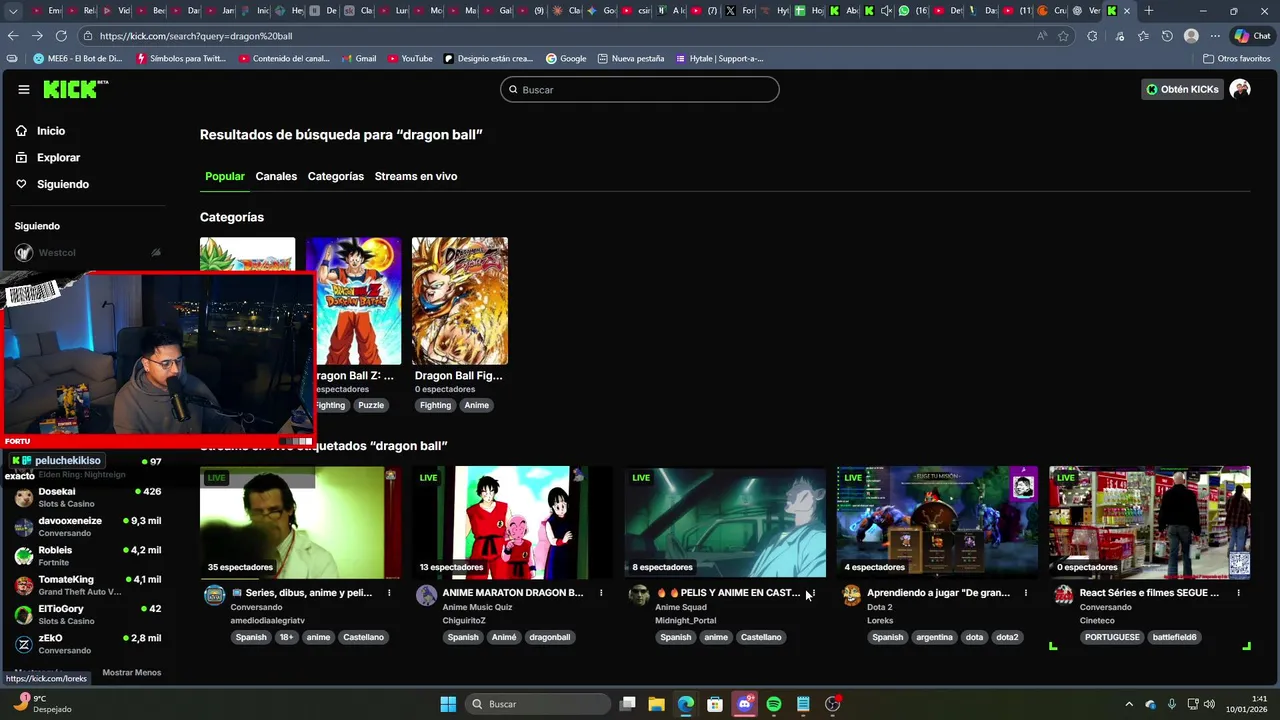The height and width of the screenshot is (720, 1280).
Task: Open the Windows Start menu
Action: (448, 704)
